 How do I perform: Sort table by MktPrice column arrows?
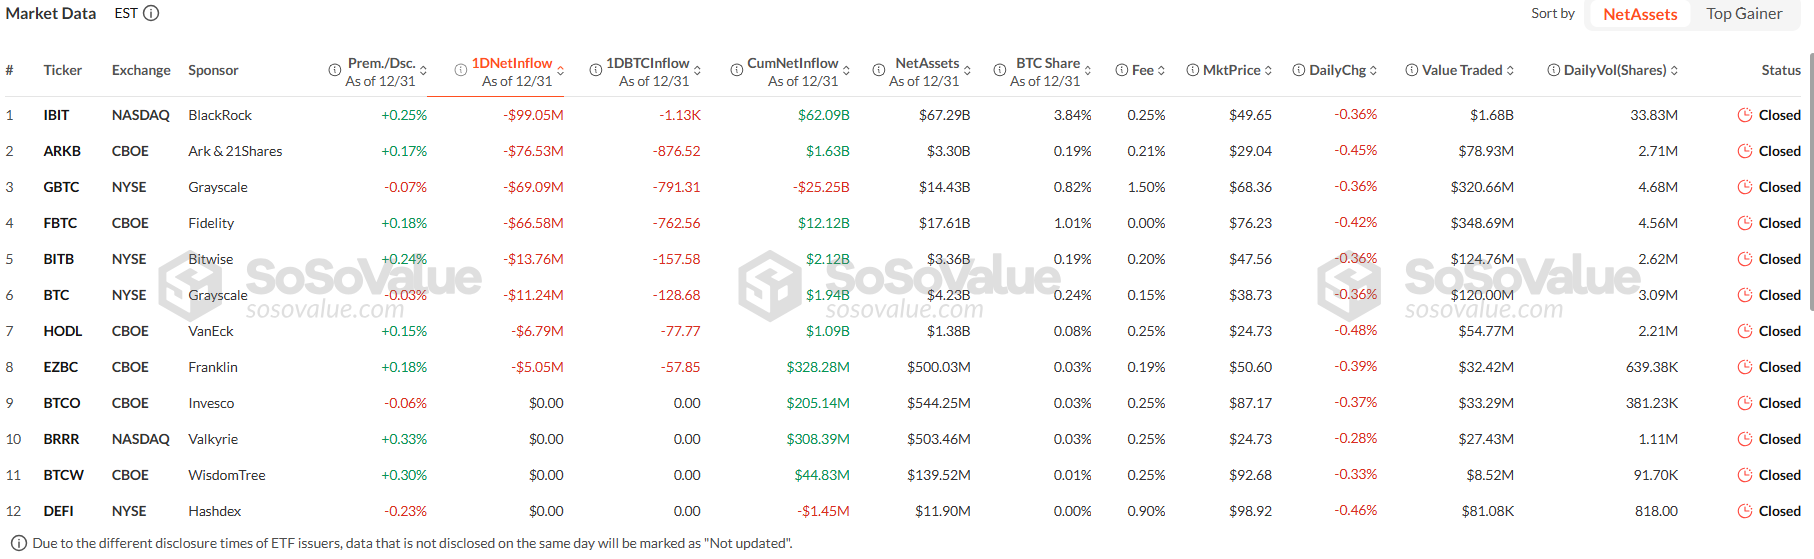click(1268, 70)
